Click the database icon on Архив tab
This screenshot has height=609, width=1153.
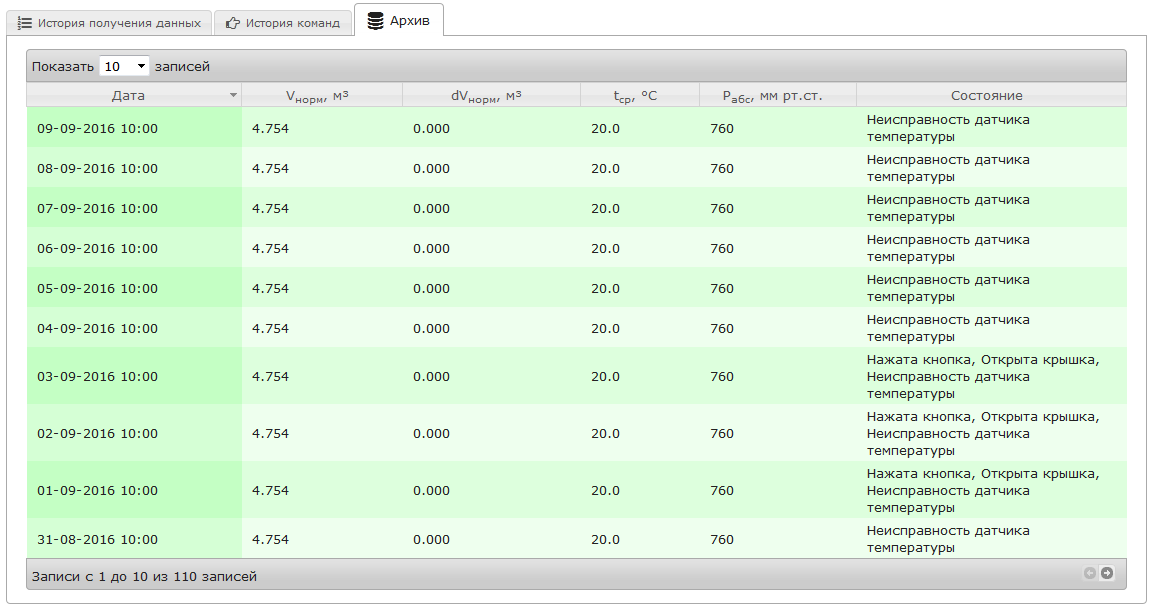pos(375,20)
